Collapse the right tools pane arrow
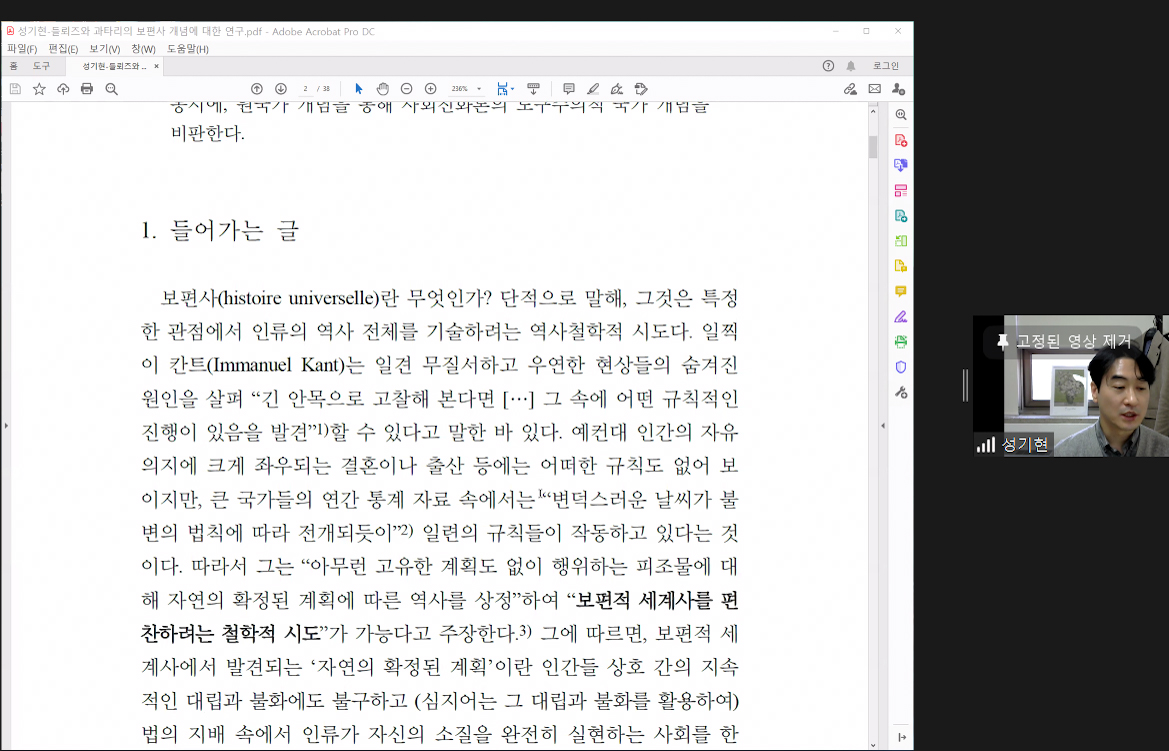The width and height of the screenshot is (1169, 751). click(x=883, y=426)
